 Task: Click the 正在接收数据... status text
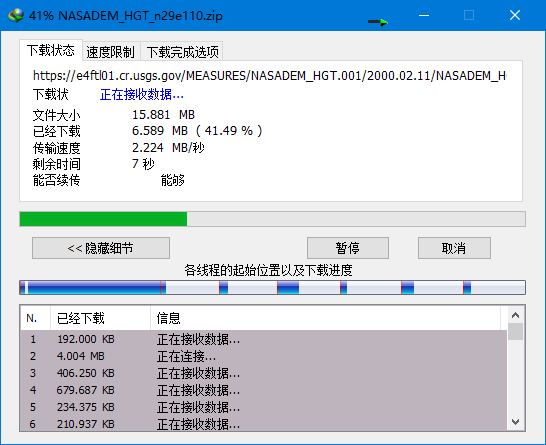click(x=142, y=94)
